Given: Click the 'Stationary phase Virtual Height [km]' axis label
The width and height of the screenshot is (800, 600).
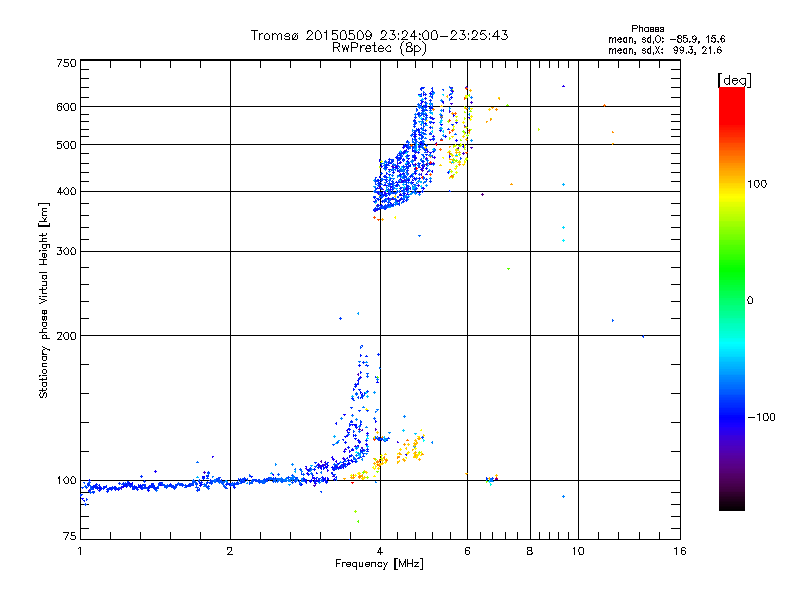Looking at the screenshot, I should (44, 301).
